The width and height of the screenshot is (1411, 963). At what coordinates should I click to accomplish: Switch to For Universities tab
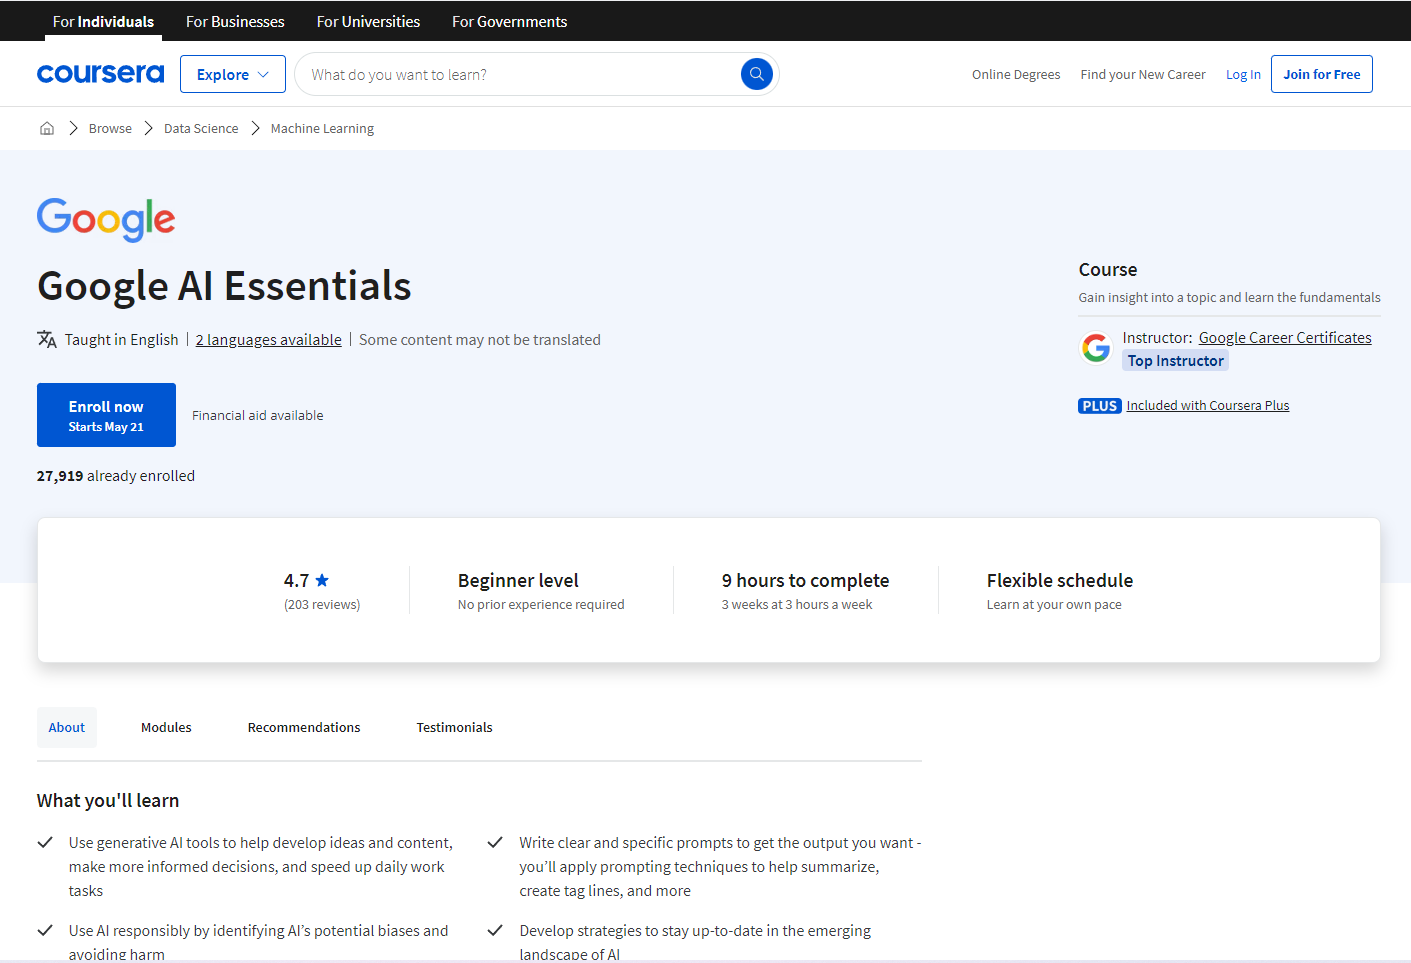[368, 21]
